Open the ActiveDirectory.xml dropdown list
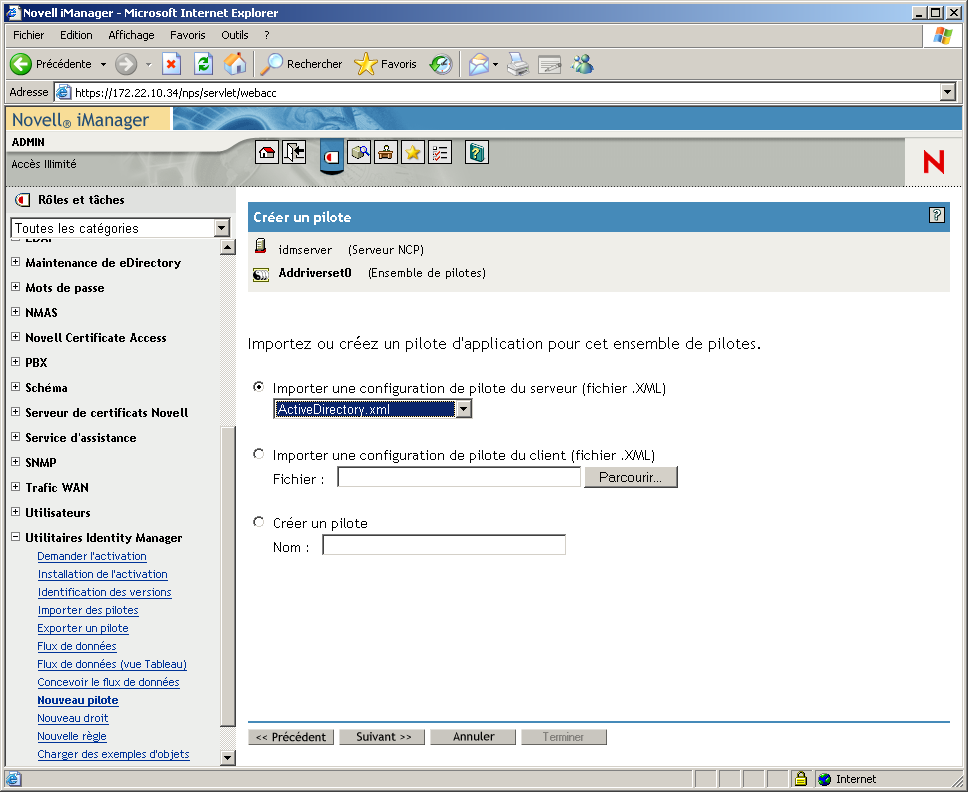 [463, 408]
